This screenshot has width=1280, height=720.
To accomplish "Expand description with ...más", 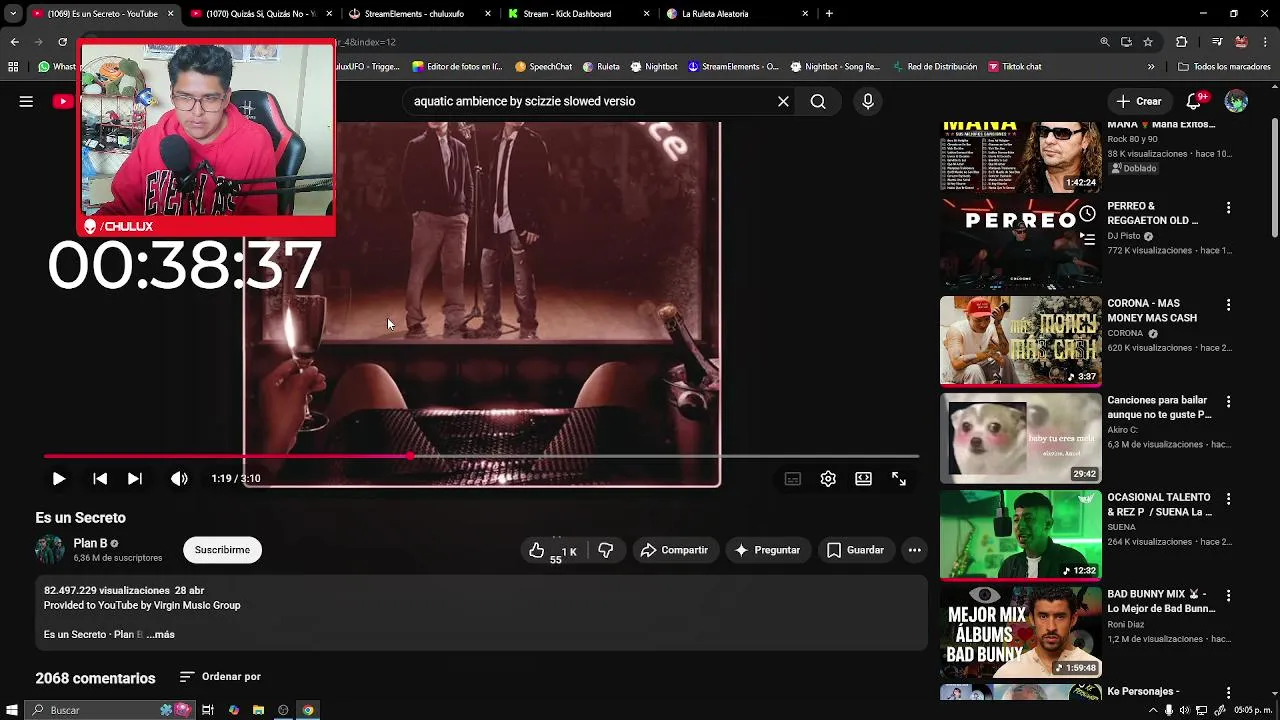I will click(160, 635).
